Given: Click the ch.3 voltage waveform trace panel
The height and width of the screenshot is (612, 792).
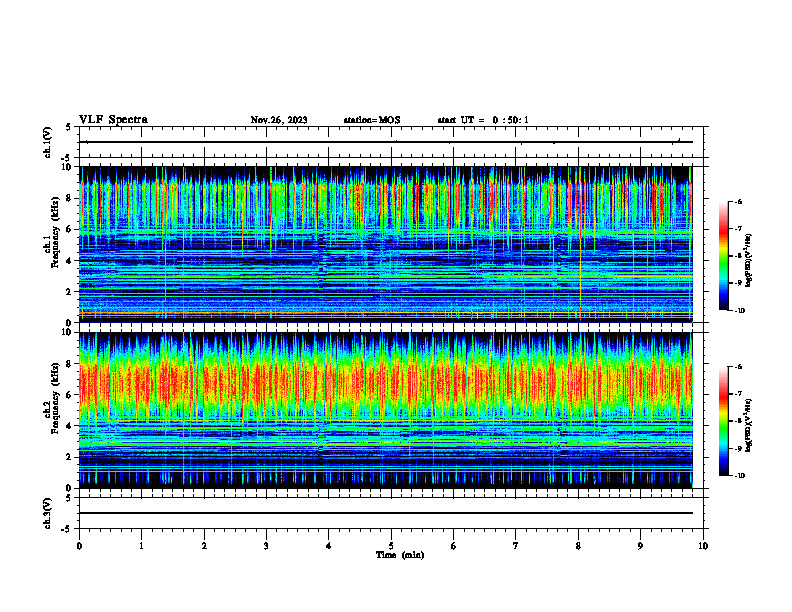Looking at the screenshot, I should point(391,513).
